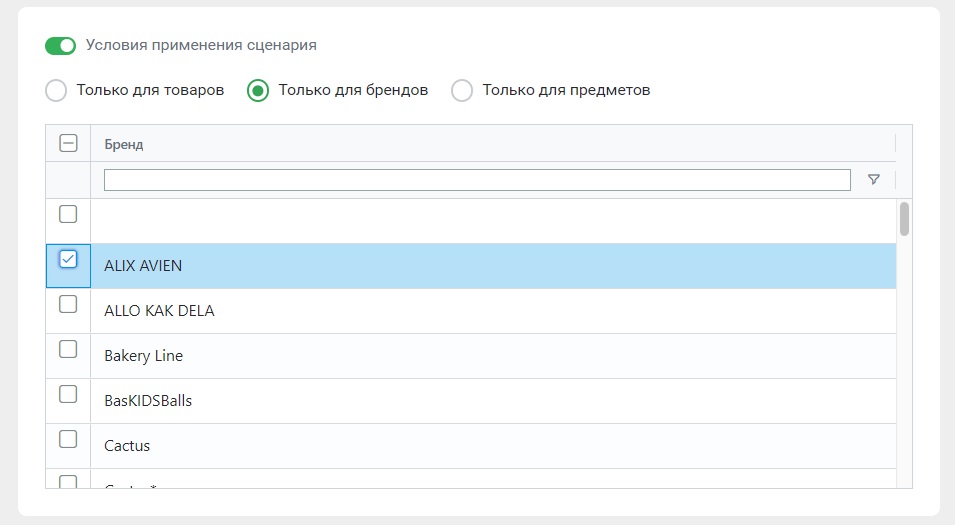Check the Bakery Line checkbox
955x525 pixels.
point(68,349)
